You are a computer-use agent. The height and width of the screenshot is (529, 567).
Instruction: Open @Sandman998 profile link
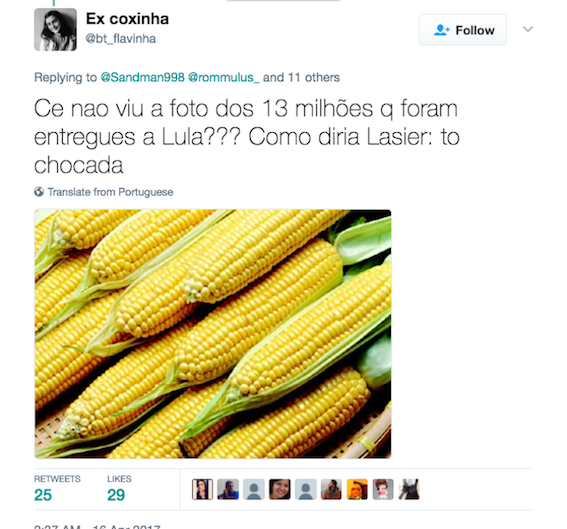coord(142,77)
